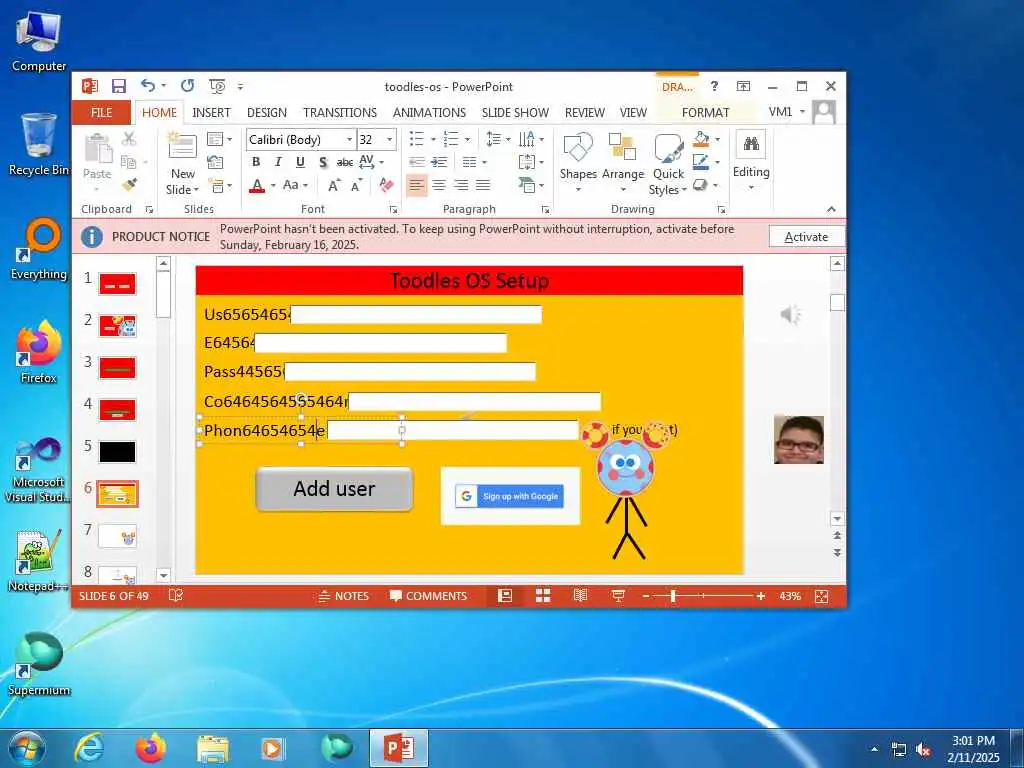Open Ribbon Display Options icon
The width and height of the screenshot is (1024, 768).
743,86
